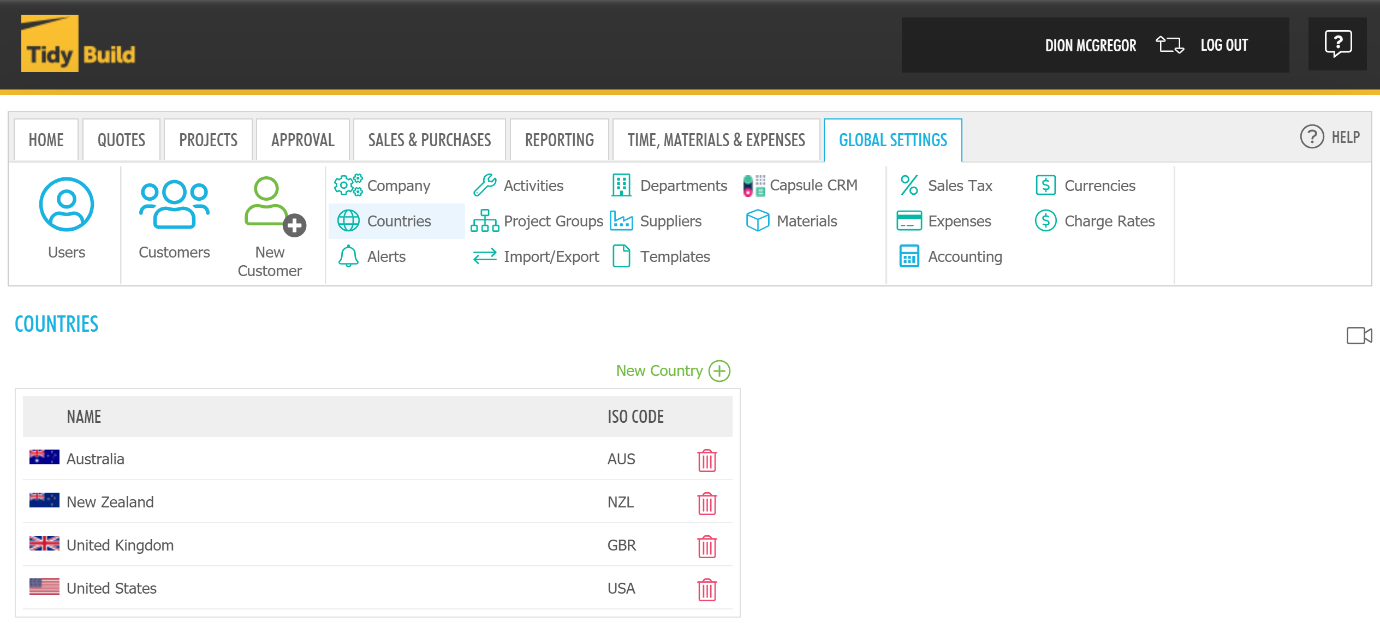Viewport: 1380px width, 640px height.
Task: Delete the United States country entry
Action: pos(707,589)
